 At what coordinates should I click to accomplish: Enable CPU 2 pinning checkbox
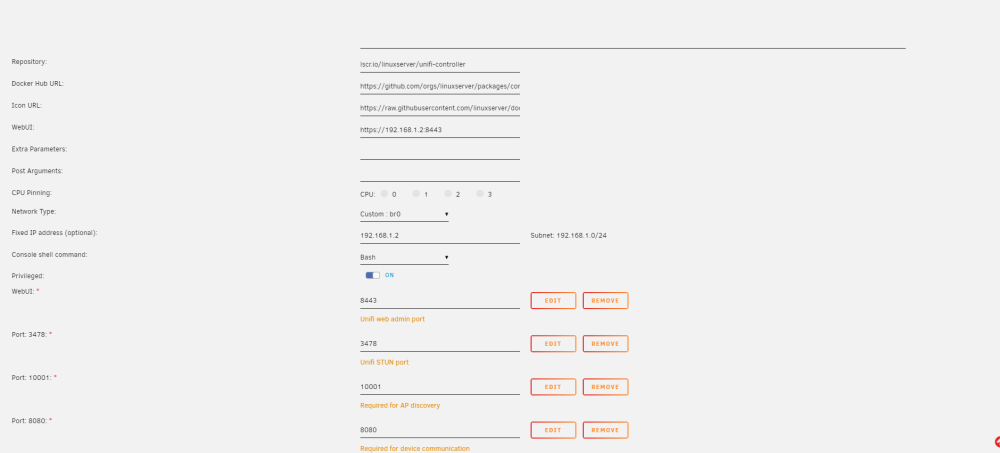pyautogui.click(x=448, y=193)
